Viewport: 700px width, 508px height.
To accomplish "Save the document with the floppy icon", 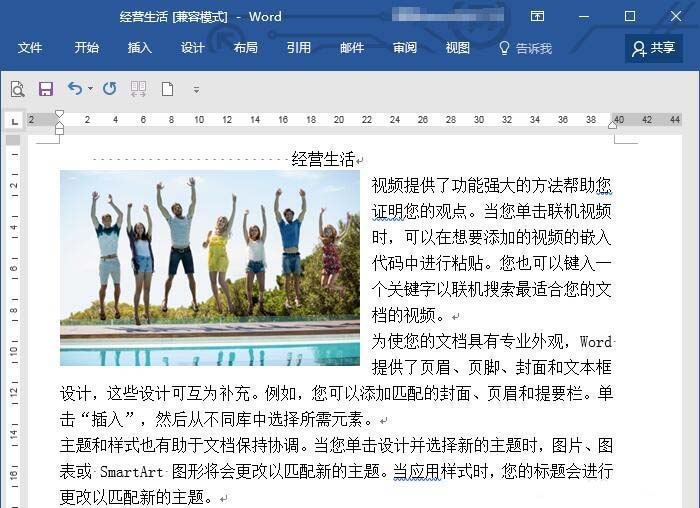I will coord(46,89).
